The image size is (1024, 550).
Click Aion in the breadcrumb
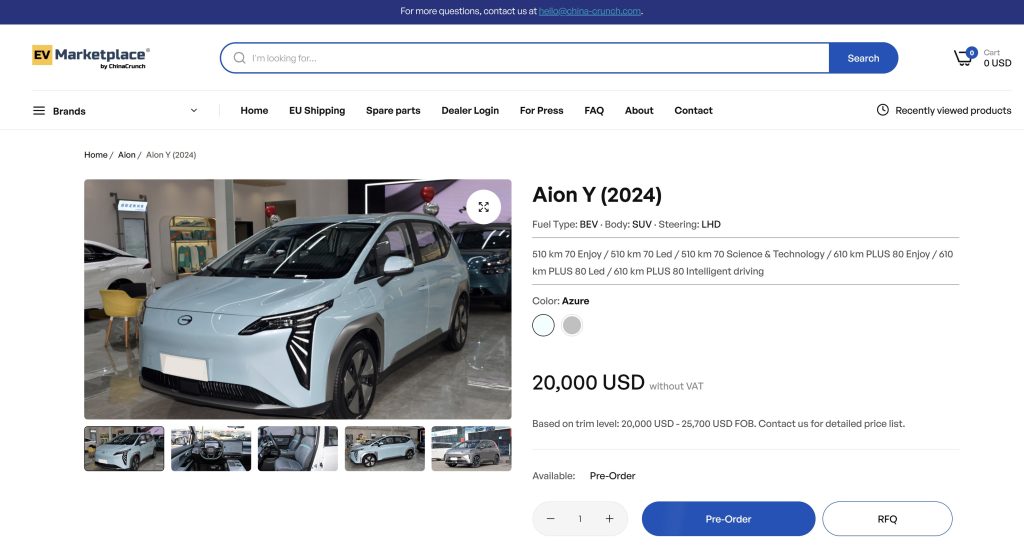[x=127, y=155]
